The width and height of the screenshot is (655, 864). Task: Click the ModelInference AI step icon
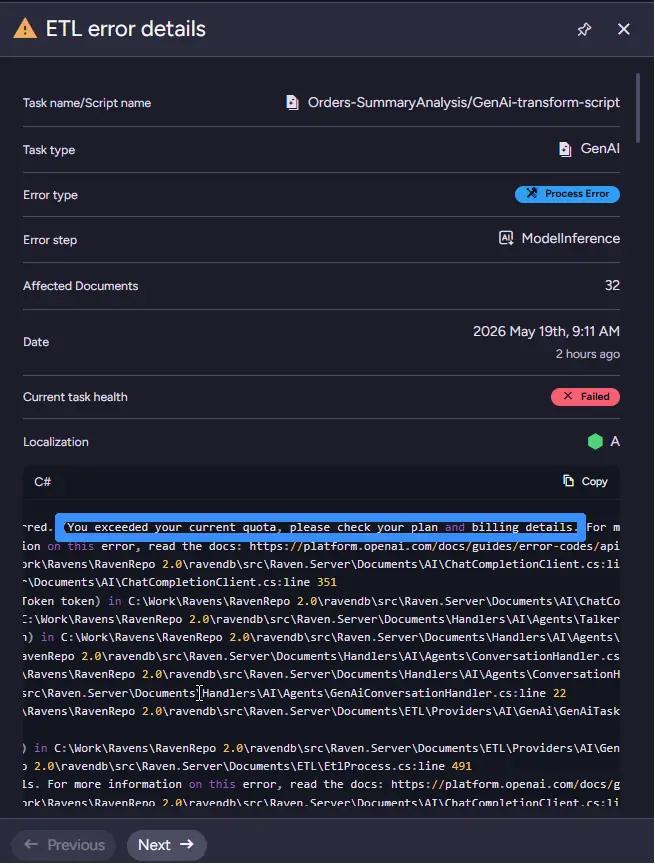506,238
